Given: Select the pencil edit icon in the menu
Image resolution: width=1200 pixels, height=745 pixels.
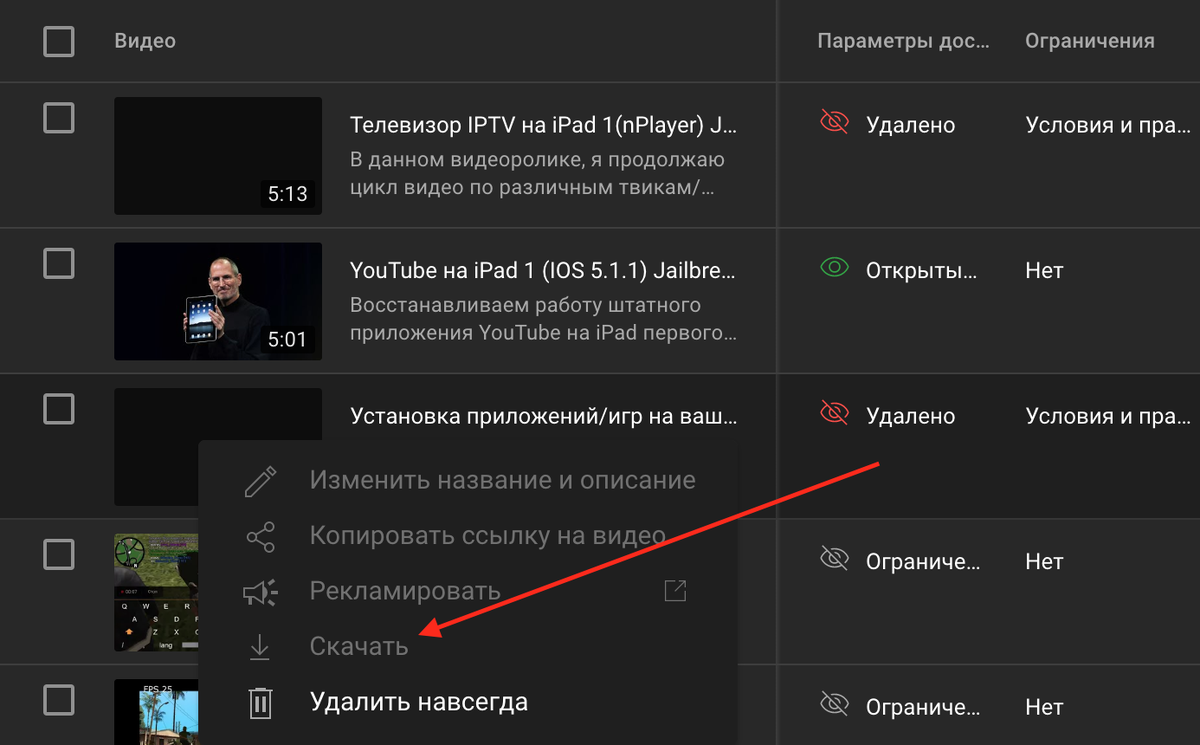Looking at the screenshot, I should point(260,480).
